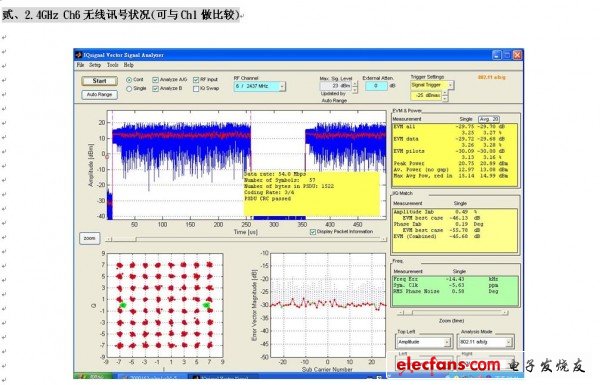Screen dimensions: 600x385
Task: Click the Auto Range button
Action: pyautogui.click(x=99, y=94)
